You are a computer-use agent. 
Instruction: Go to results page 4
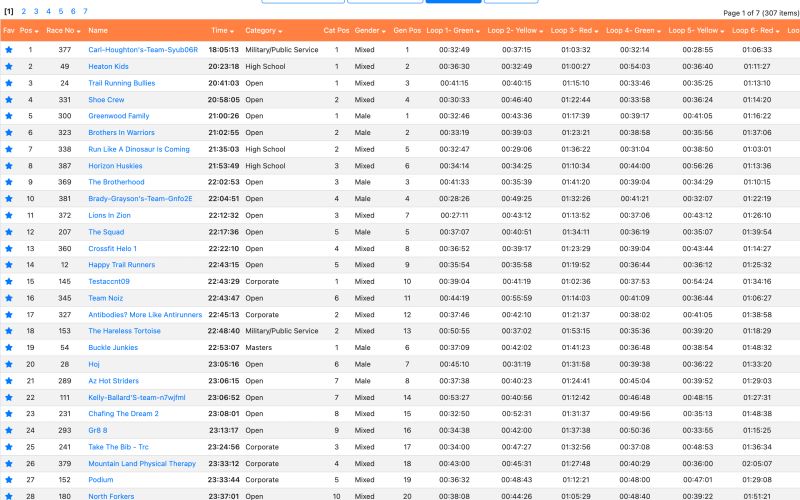(x=48, y=11)
